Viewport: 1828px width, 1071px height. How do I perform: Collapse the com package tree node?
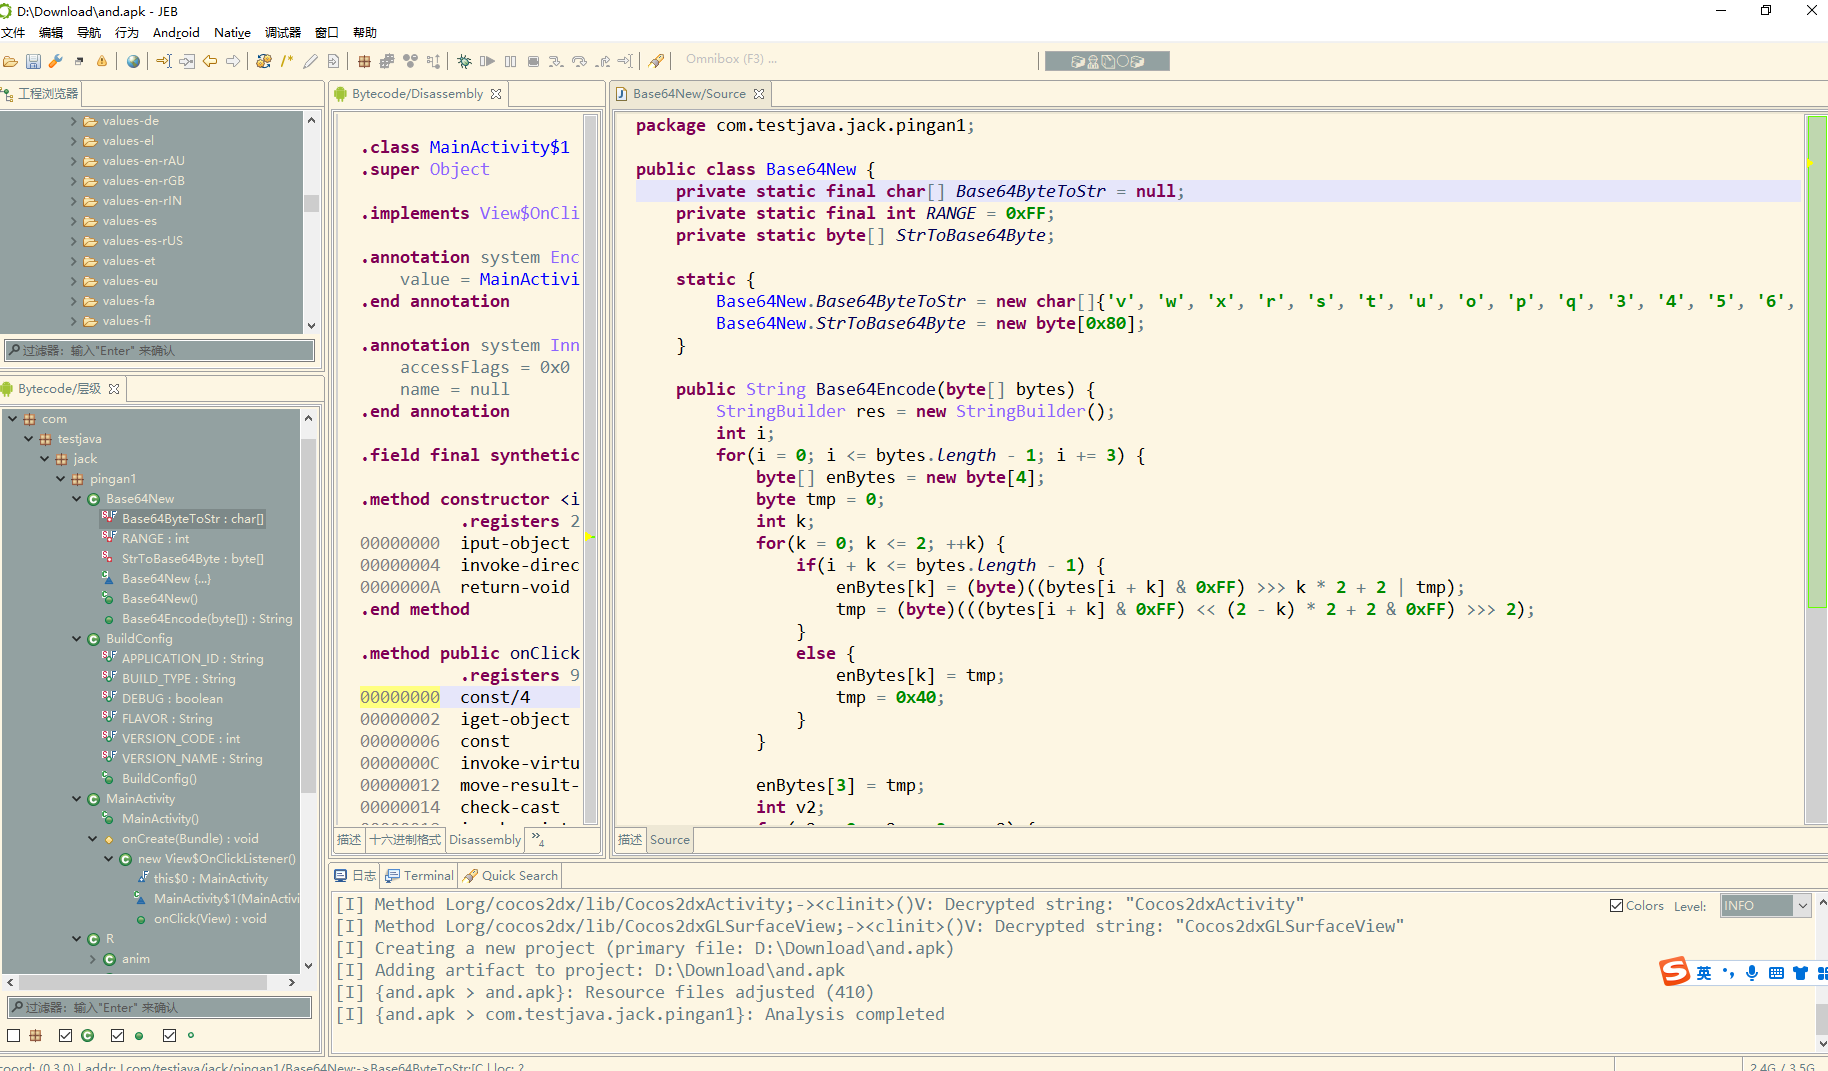13,419
